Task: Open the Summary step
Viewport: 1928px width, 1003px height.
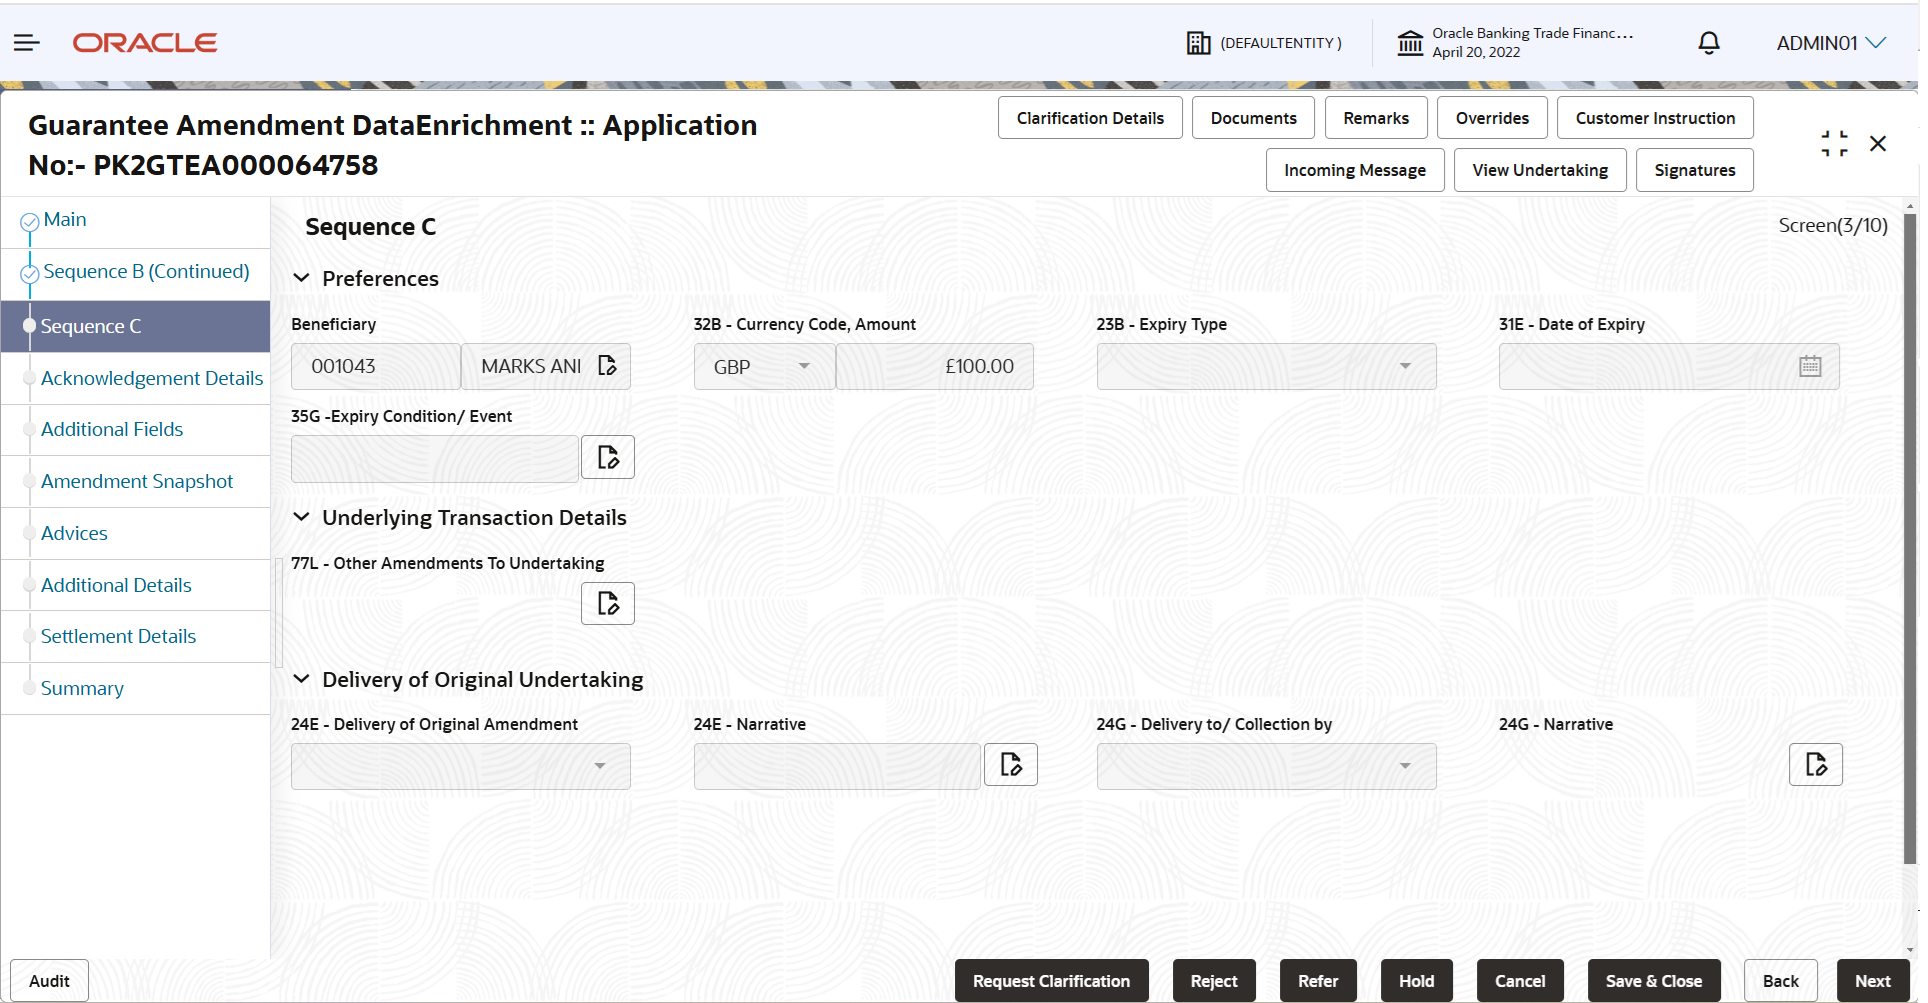Action: coord(82,689)
